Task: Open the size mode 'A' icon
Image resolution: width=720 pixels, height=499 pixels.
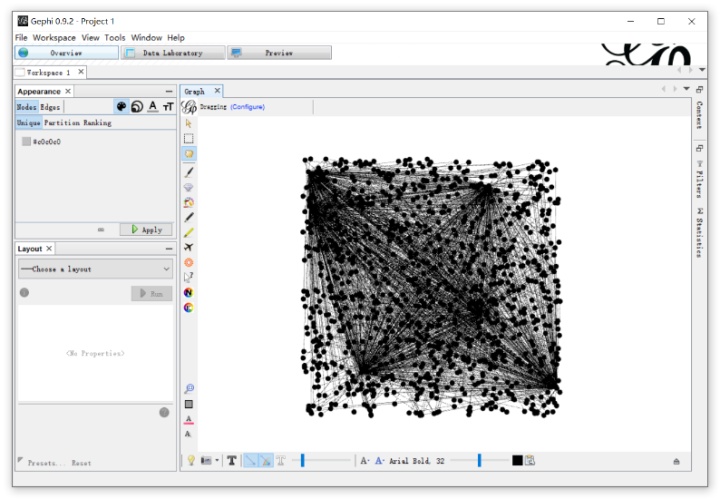Action: pos(365,460)
